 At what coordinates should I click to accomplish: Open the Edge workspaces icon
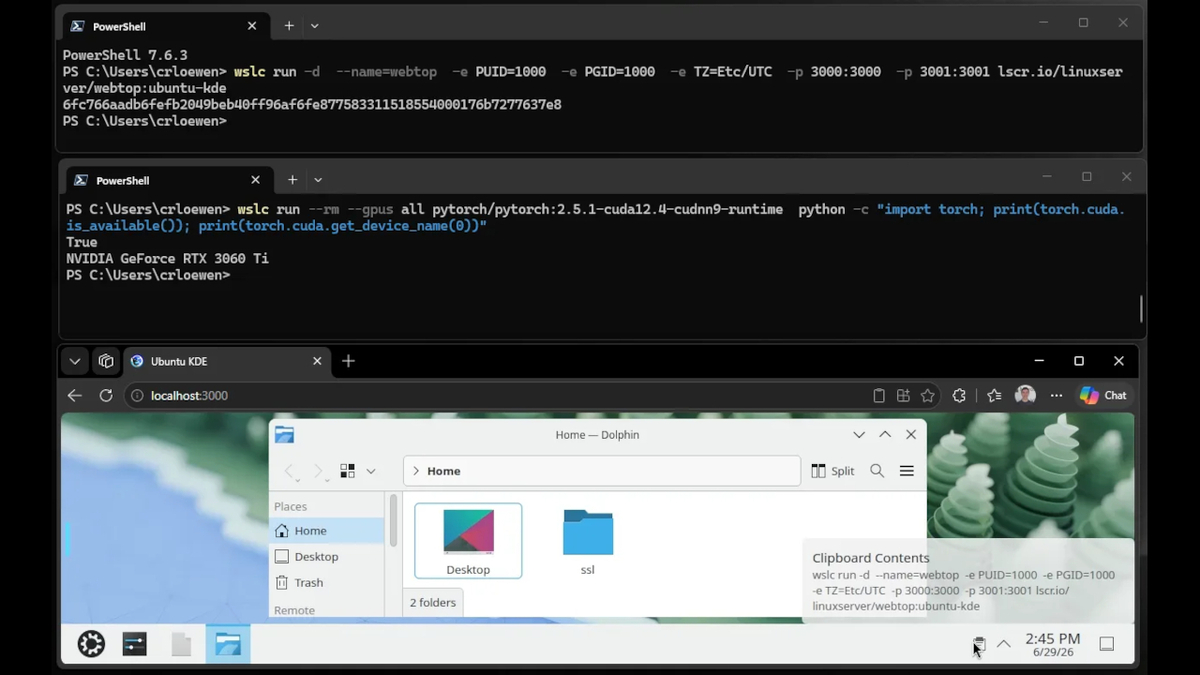click(106, 361)
